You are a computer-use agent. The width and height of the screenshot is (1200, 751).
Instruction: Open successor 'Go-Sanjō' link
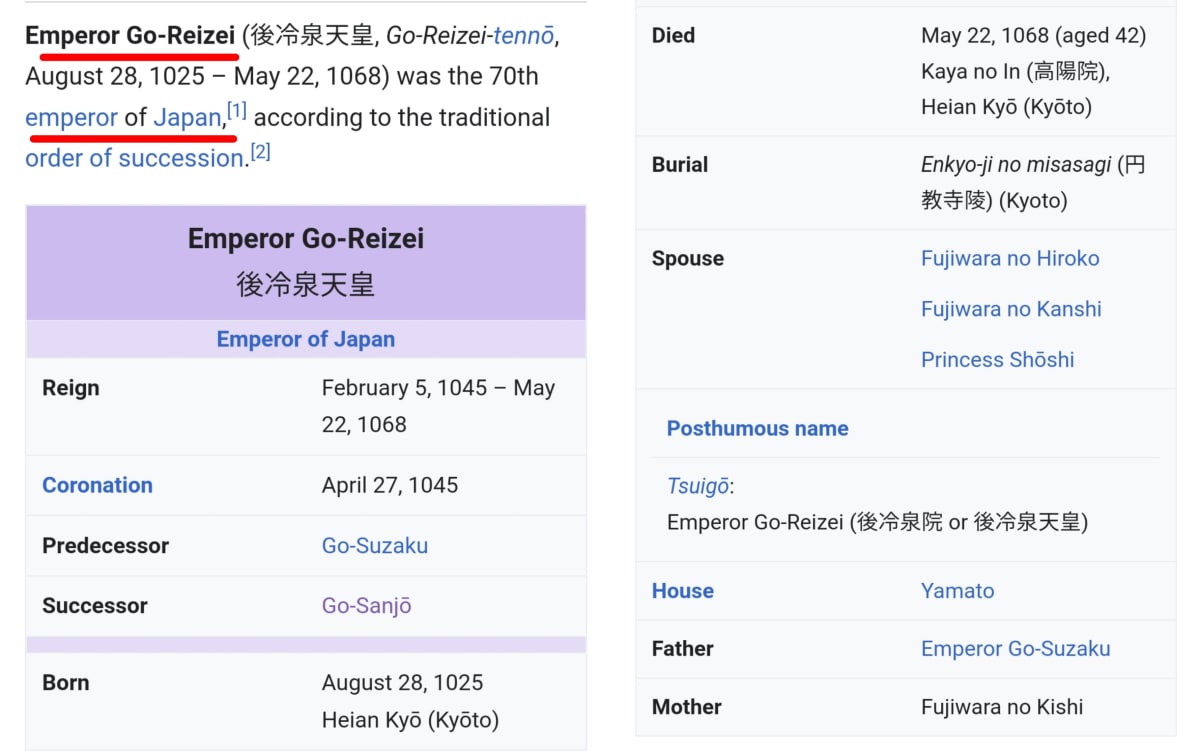click(x=367, y=605)
